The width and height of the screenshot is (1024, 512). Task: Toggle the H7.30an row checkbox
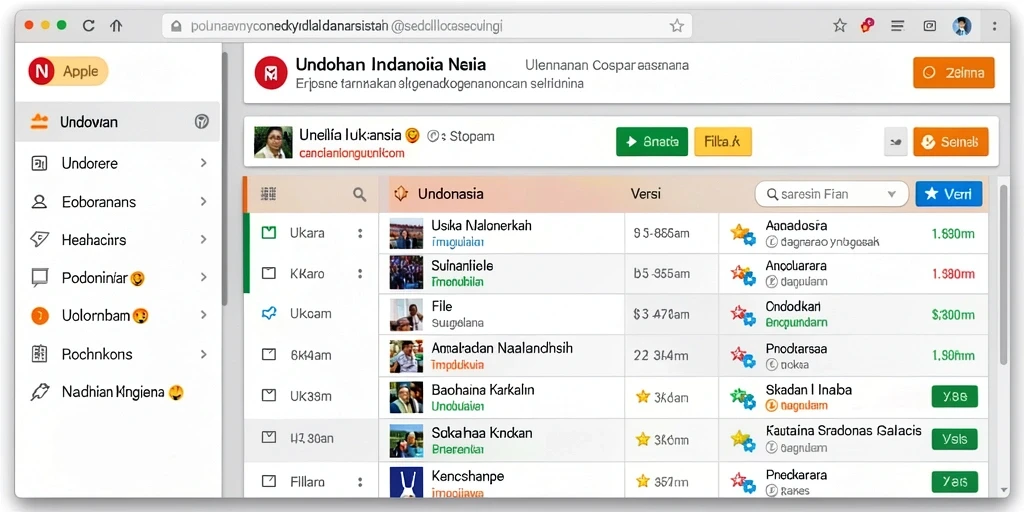(268, 437)
